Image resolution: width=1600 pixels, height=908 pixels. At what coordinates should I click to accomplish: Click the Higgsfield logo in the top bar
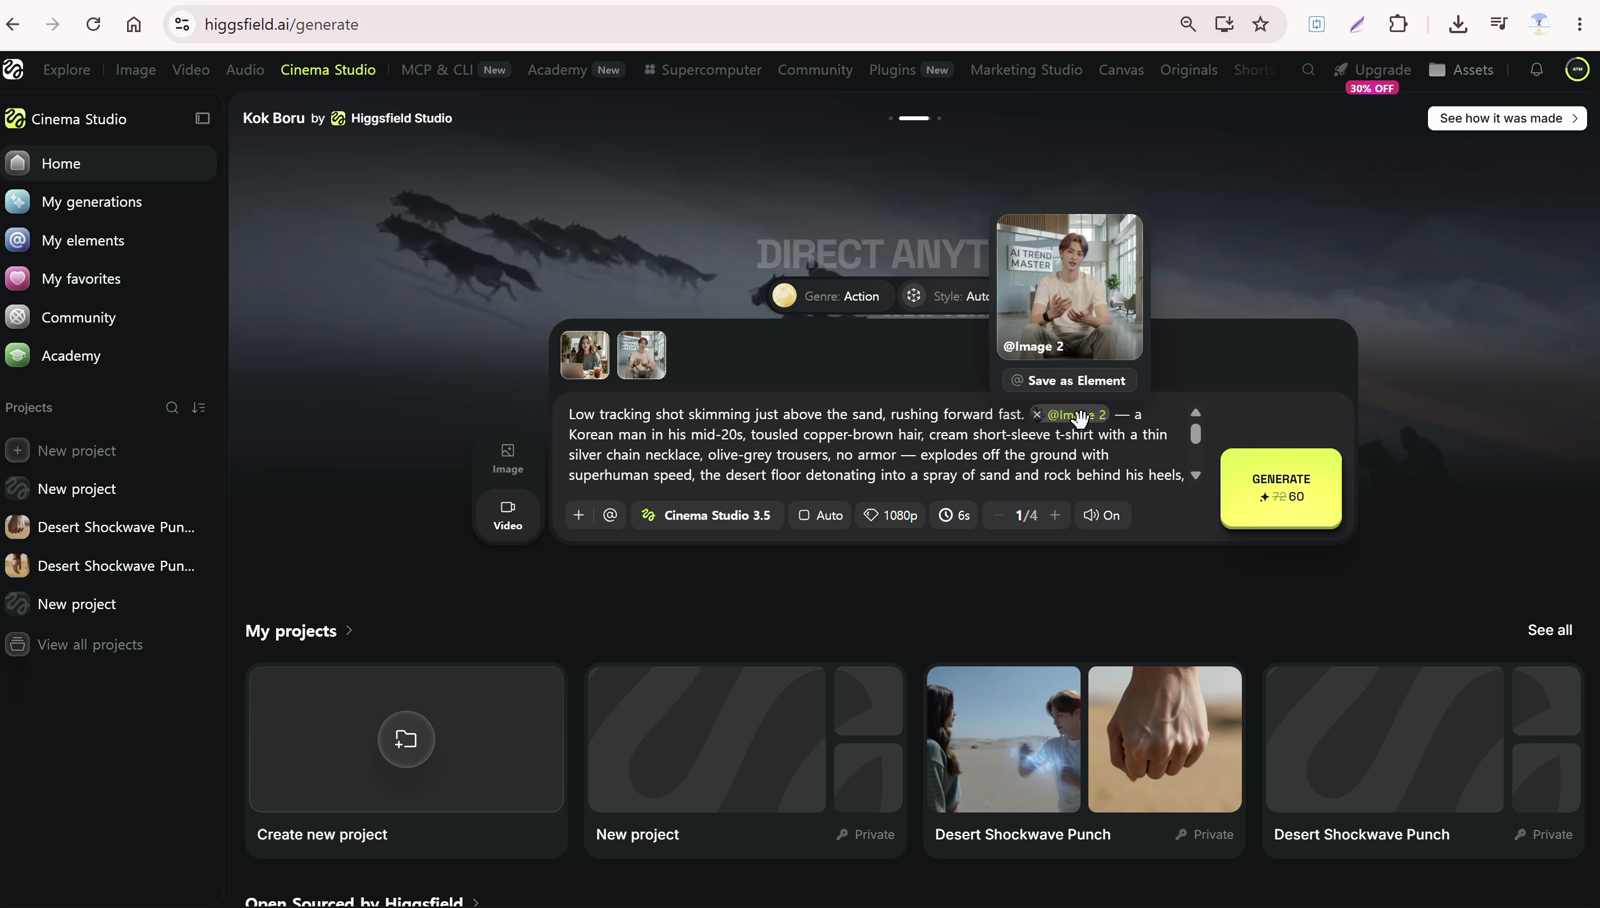(x=13, y=69)
